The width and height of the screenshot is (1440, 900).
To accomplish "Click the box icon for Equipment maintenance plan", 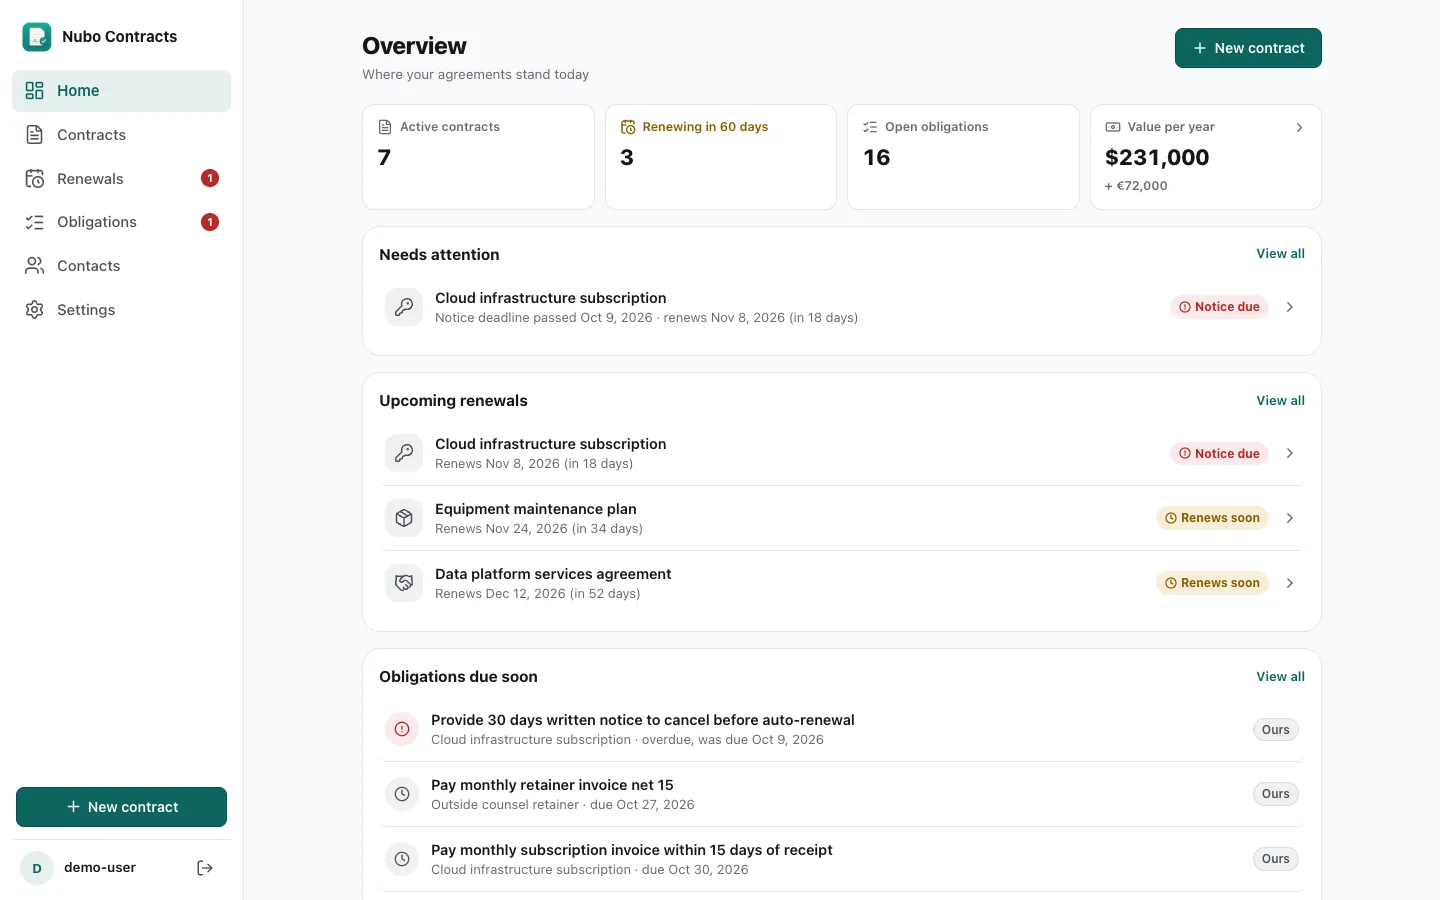I will click(404, 518).
